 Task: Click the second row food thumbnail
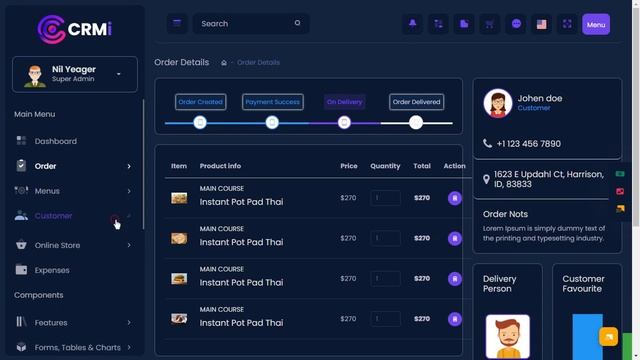179,238
